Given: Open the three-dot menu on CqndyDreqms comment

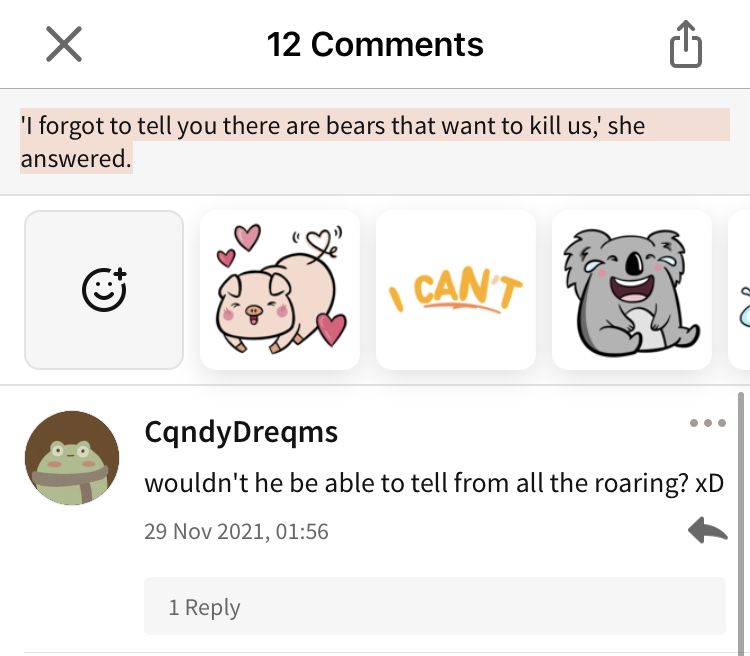Looking at the screenshot, I should coord(708,423).
